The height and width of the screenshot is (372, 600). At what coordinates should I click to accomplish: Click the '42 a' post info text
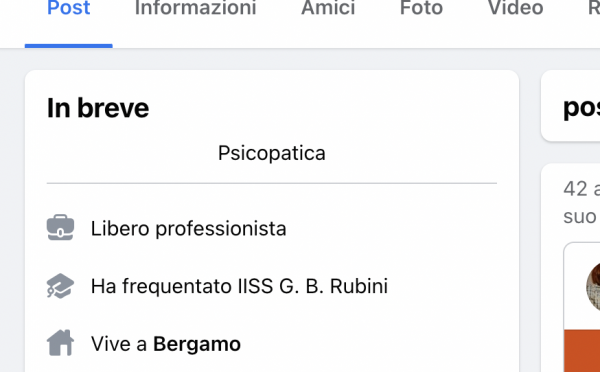click(582, 189)
